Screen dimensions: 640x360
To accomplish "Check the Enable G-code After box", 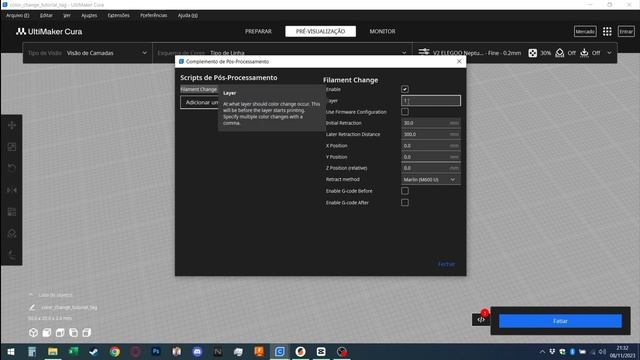I will pos(404,202).
